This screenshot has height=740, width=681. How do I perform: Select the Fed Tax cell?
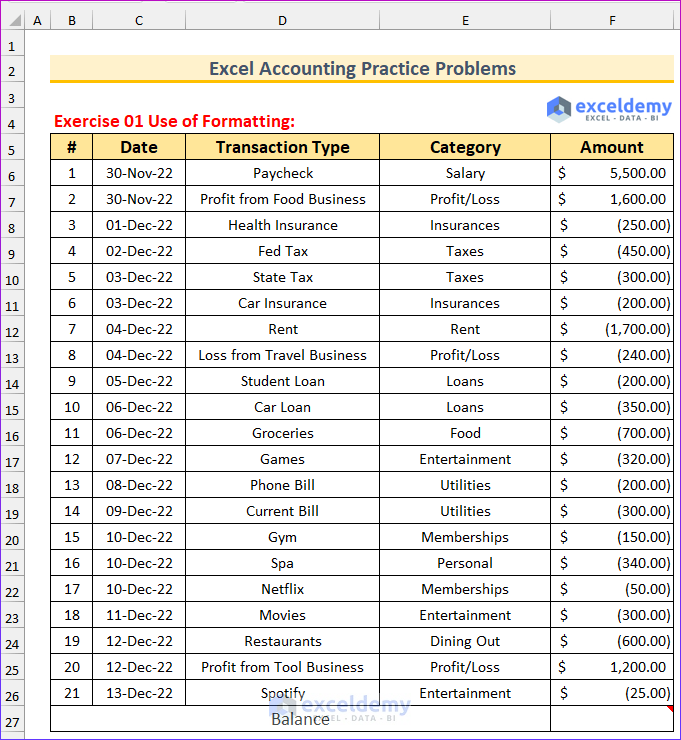coord(282,251)
